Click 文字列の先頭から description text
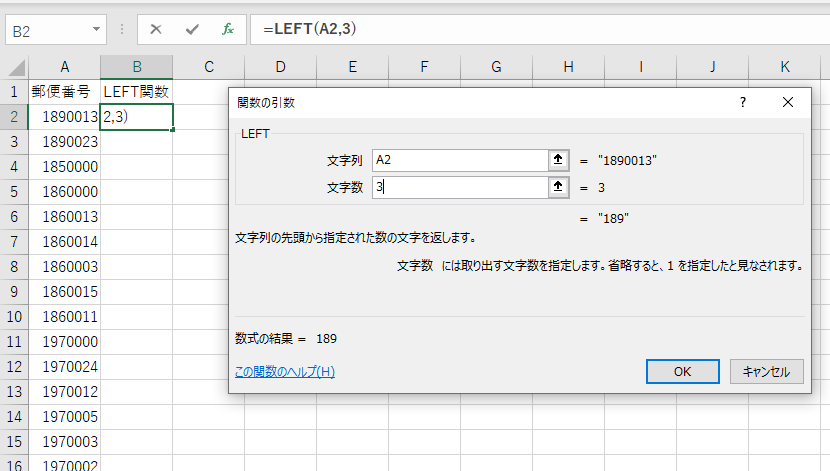The image size is (830, 471). click(x=356, y=238)
